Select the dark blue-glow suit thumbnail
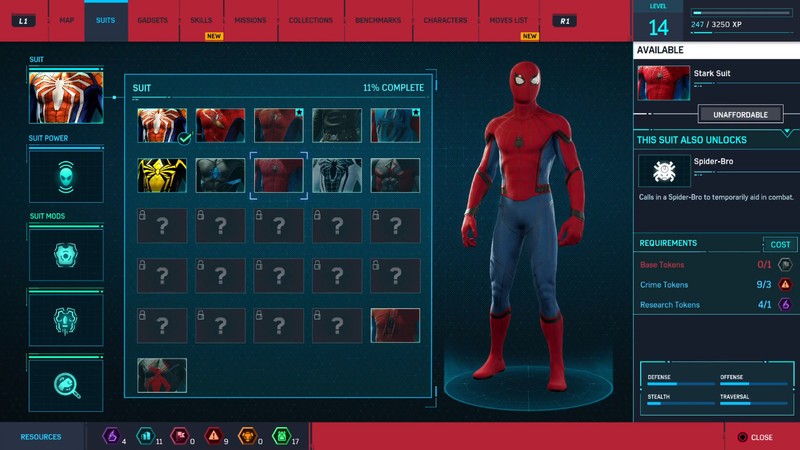This screenshot has width=800, height=450. [220, 176]
